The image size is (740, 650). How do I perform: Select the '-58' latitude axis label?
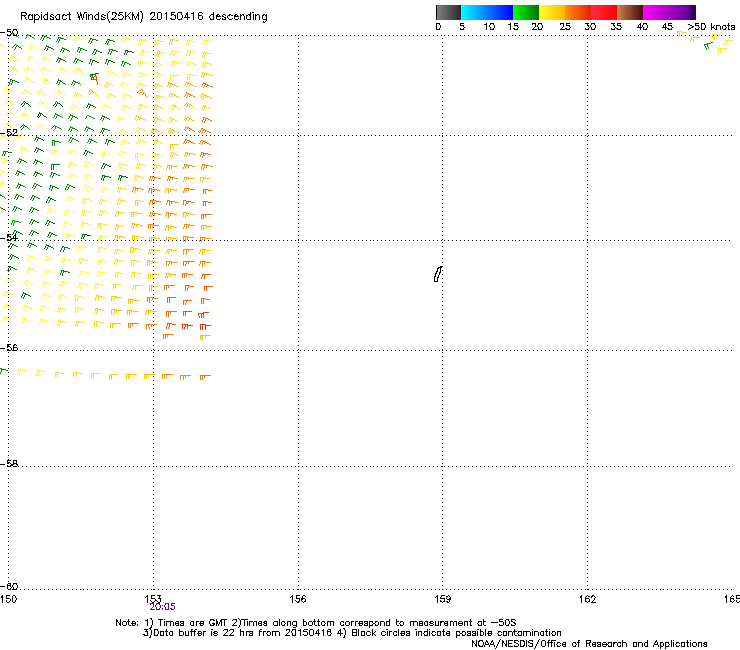[x=9, y=464]
